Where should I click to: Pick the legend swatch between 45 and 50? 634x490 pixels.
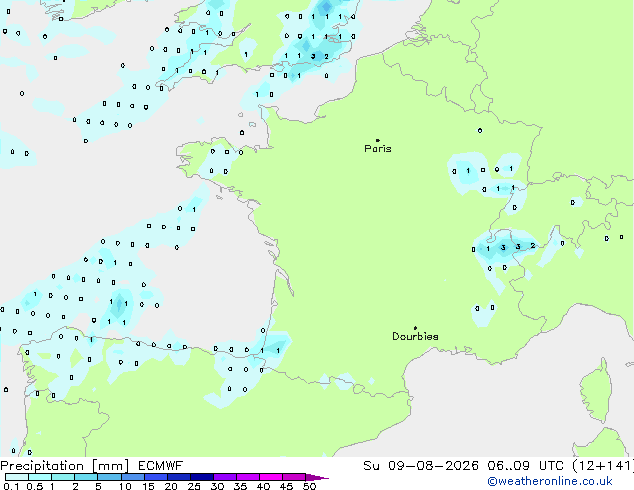(294, 477)
